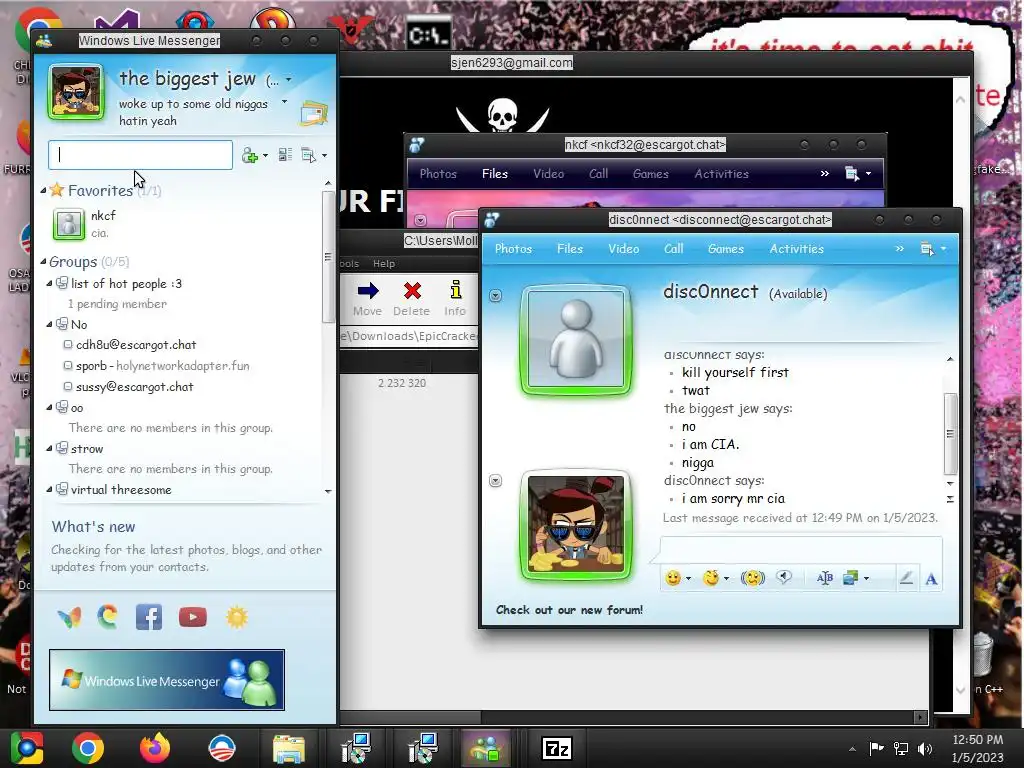The image size is (1024, 768).
Task: Click the YouTube icon in Messenger bottom bar
Action: point(193,617)
